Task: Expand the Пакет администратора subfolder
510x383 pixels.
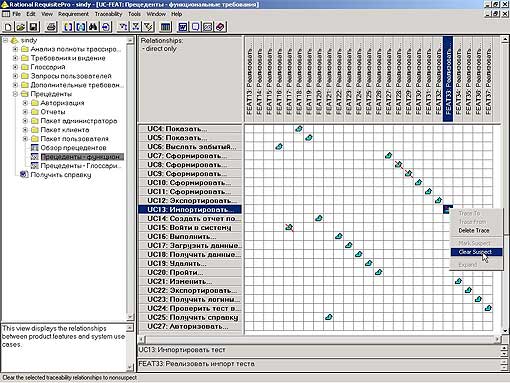Action: tap(25, 121)
